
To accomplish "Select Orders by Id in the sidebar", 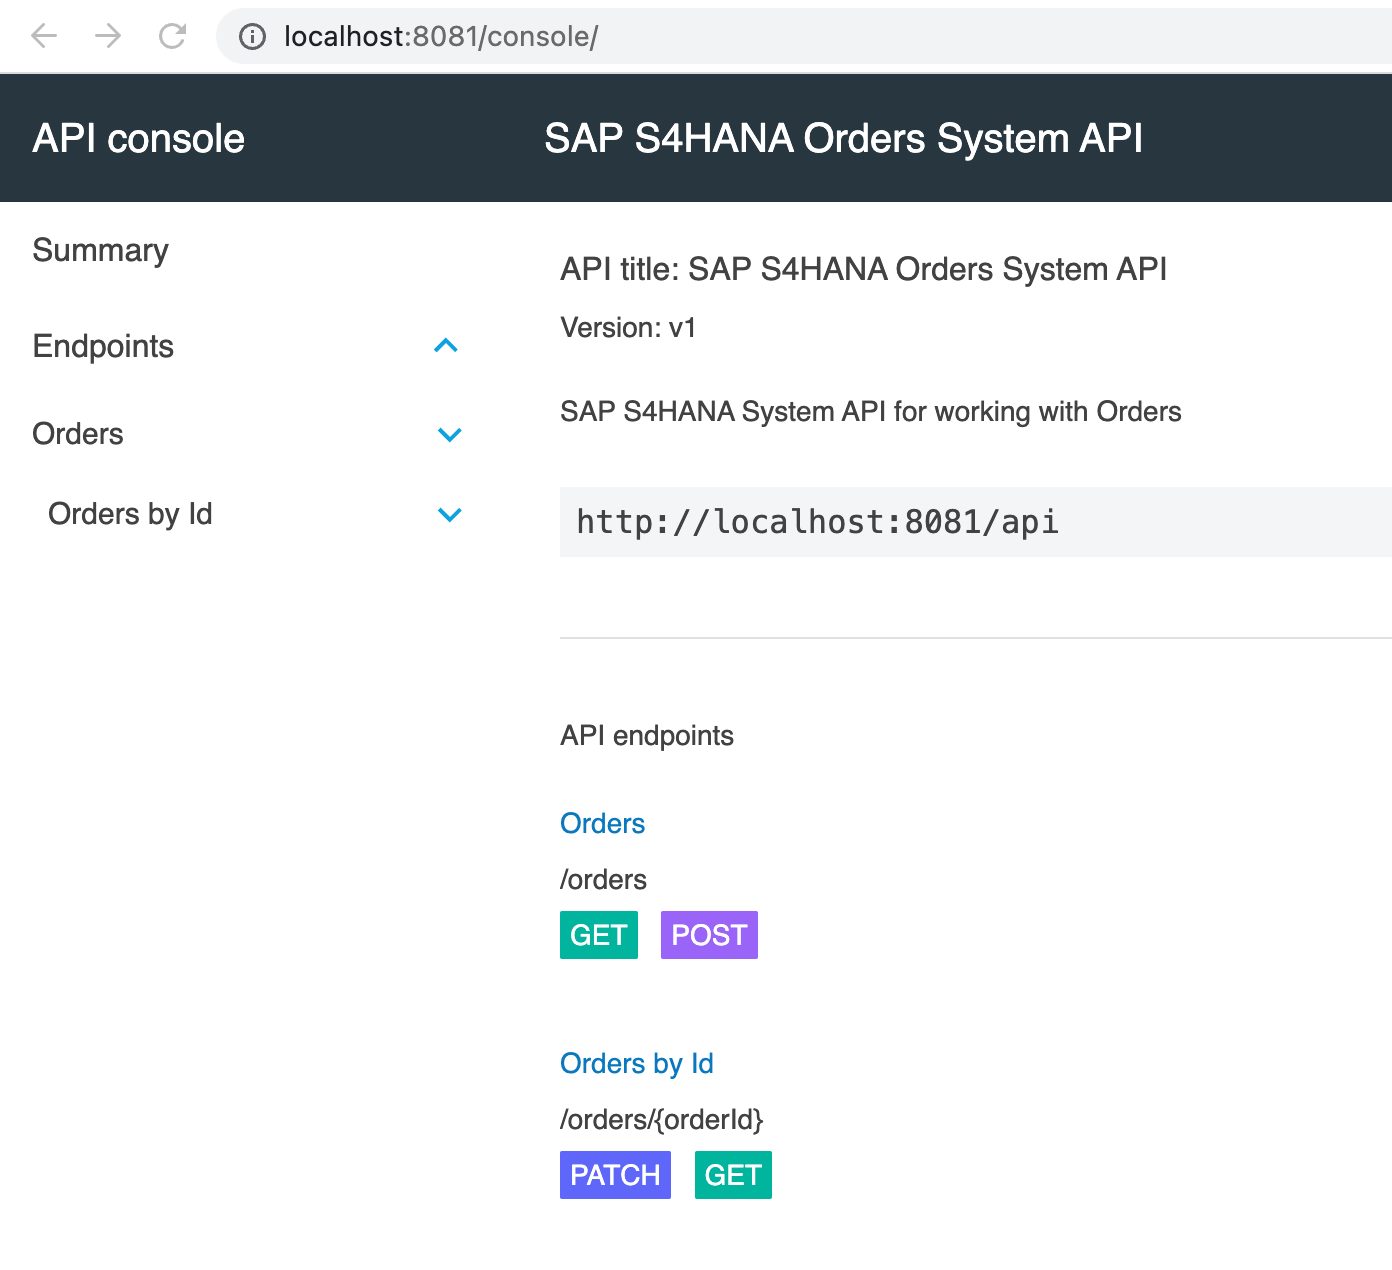I will [x=130, y=514].
